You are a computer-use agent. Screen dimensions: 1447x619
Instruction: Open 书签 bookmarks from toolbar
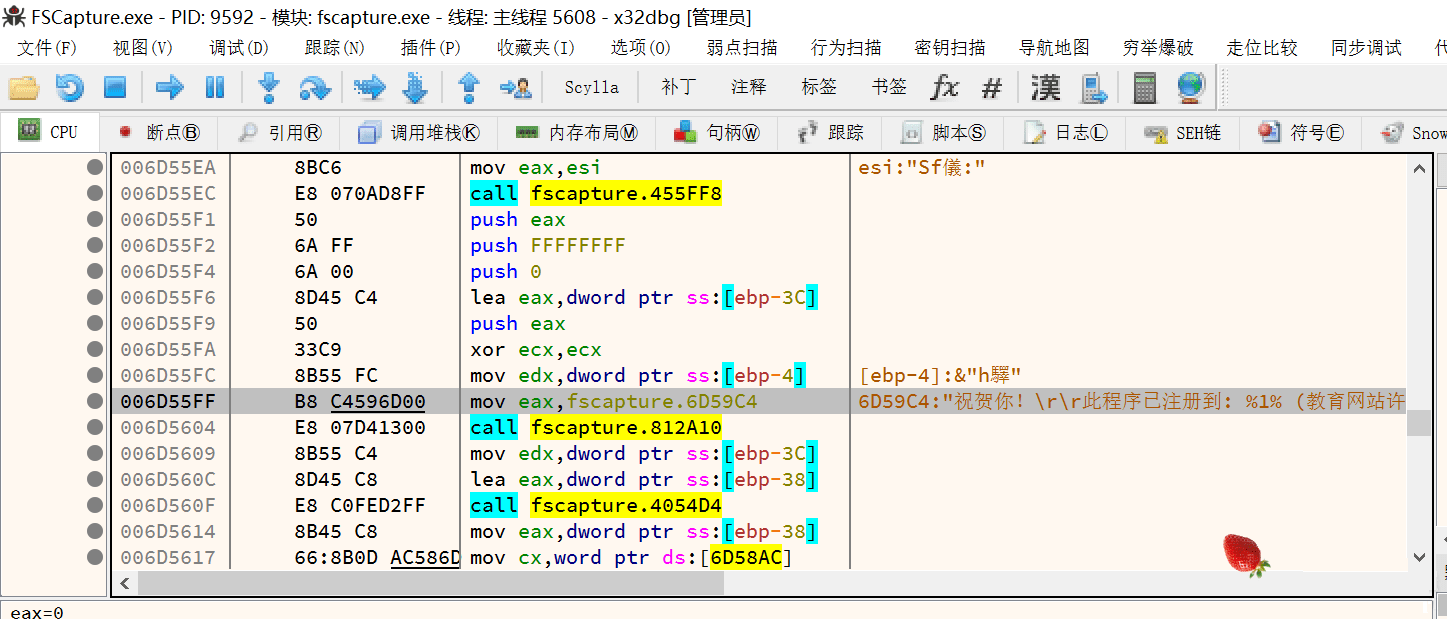coord(889,87)
